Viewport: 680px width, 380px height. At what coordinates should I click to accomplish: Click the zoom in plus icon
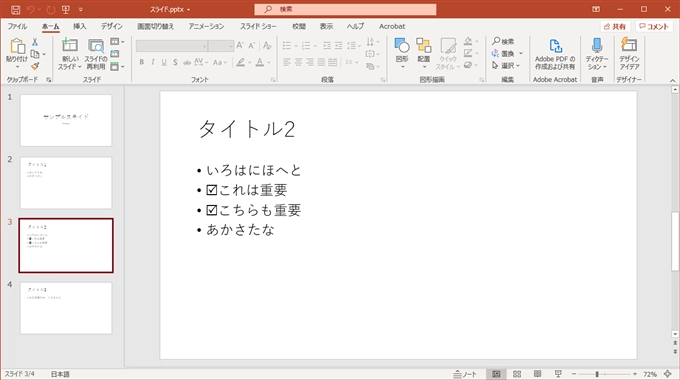pyautogui.click(x=635, y=374)
